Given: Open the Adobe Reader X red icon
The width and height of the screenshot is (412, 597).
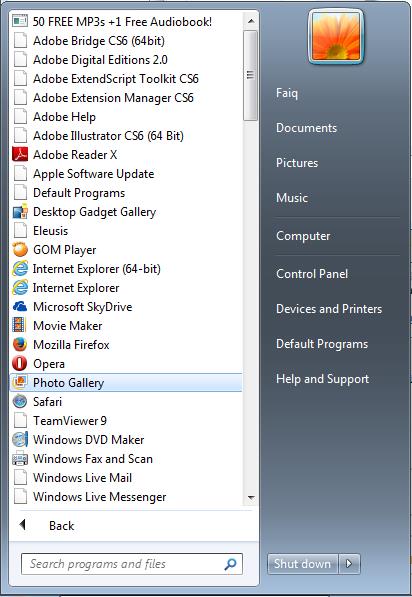Looking at the screenshot, I should point(20,155).
